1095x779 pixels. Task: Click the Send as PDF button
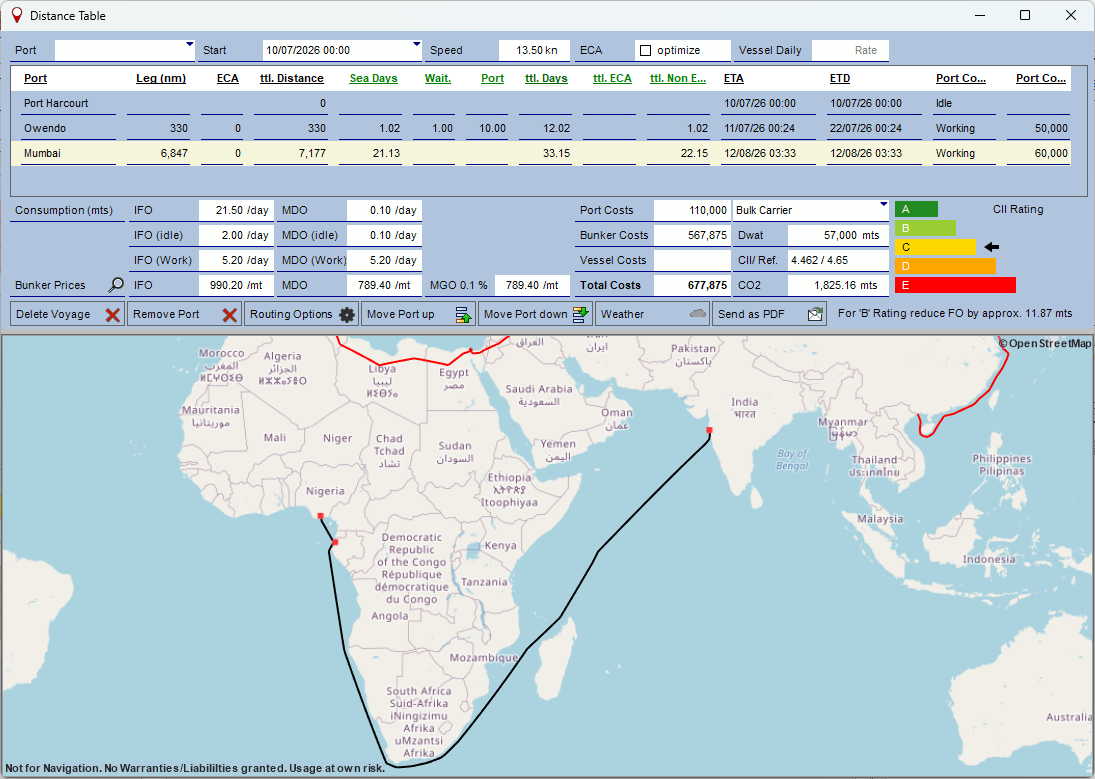coord(770,314)
